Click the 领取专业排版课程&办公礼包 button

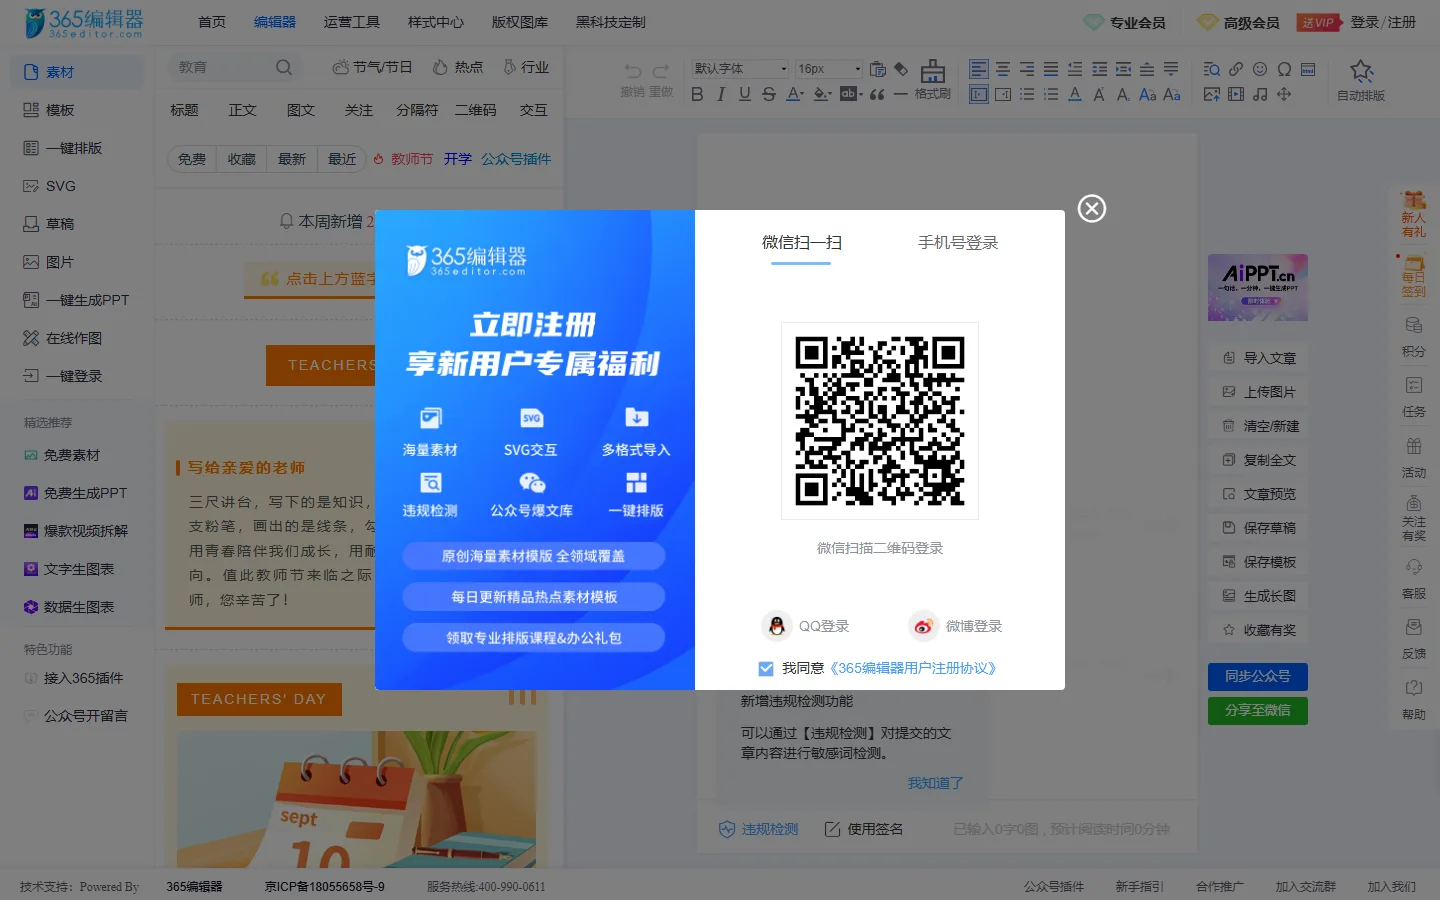[534, 638]
